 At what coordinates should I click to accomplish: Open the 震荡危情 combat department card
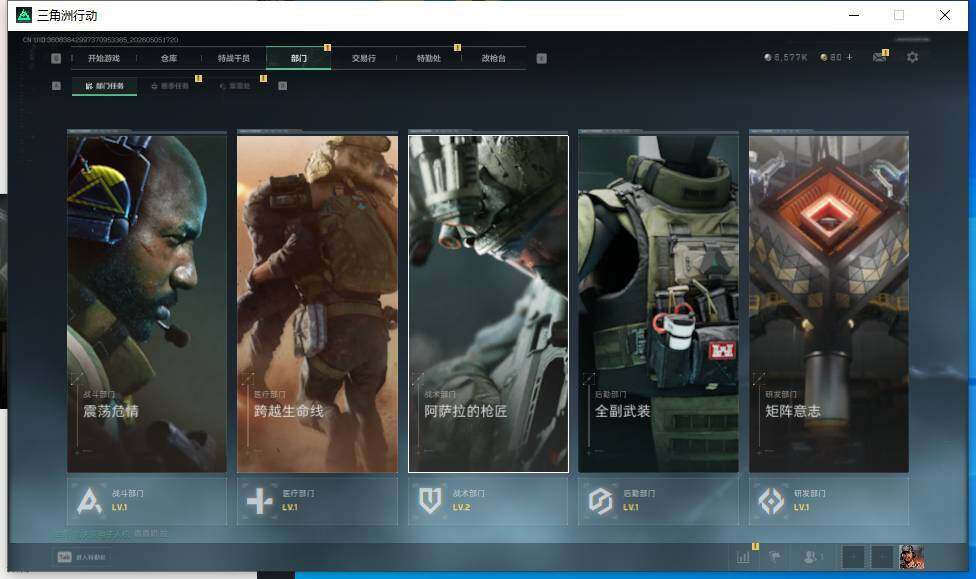click(147, 303)
